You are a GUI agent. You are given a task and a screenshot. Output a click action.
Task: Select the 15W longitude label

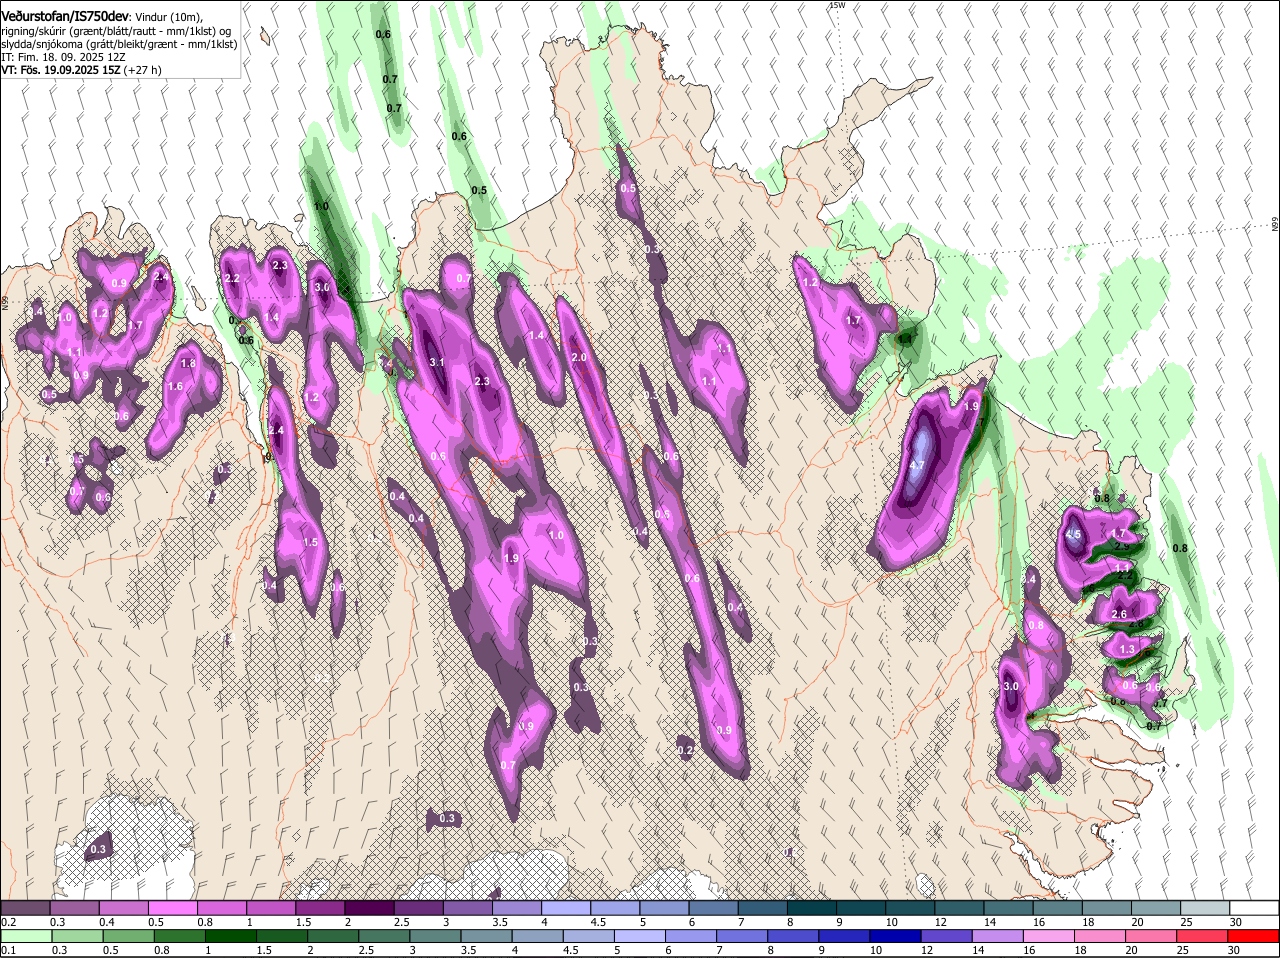[837, 5]
